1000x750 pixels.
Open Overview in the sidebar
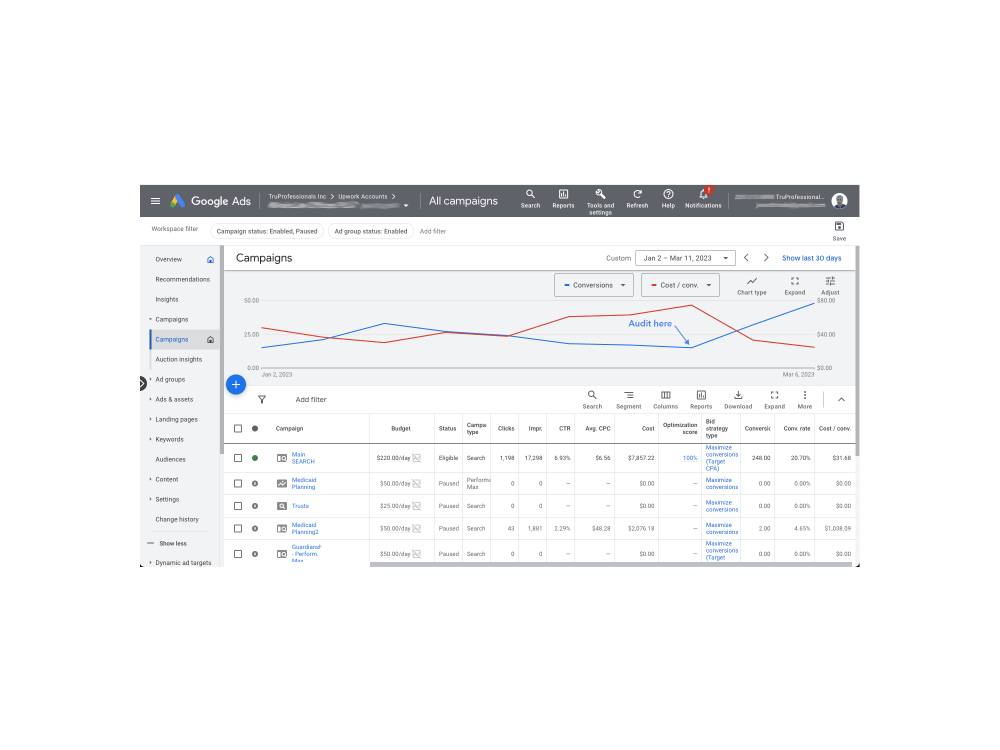click(x=168, y=260)
